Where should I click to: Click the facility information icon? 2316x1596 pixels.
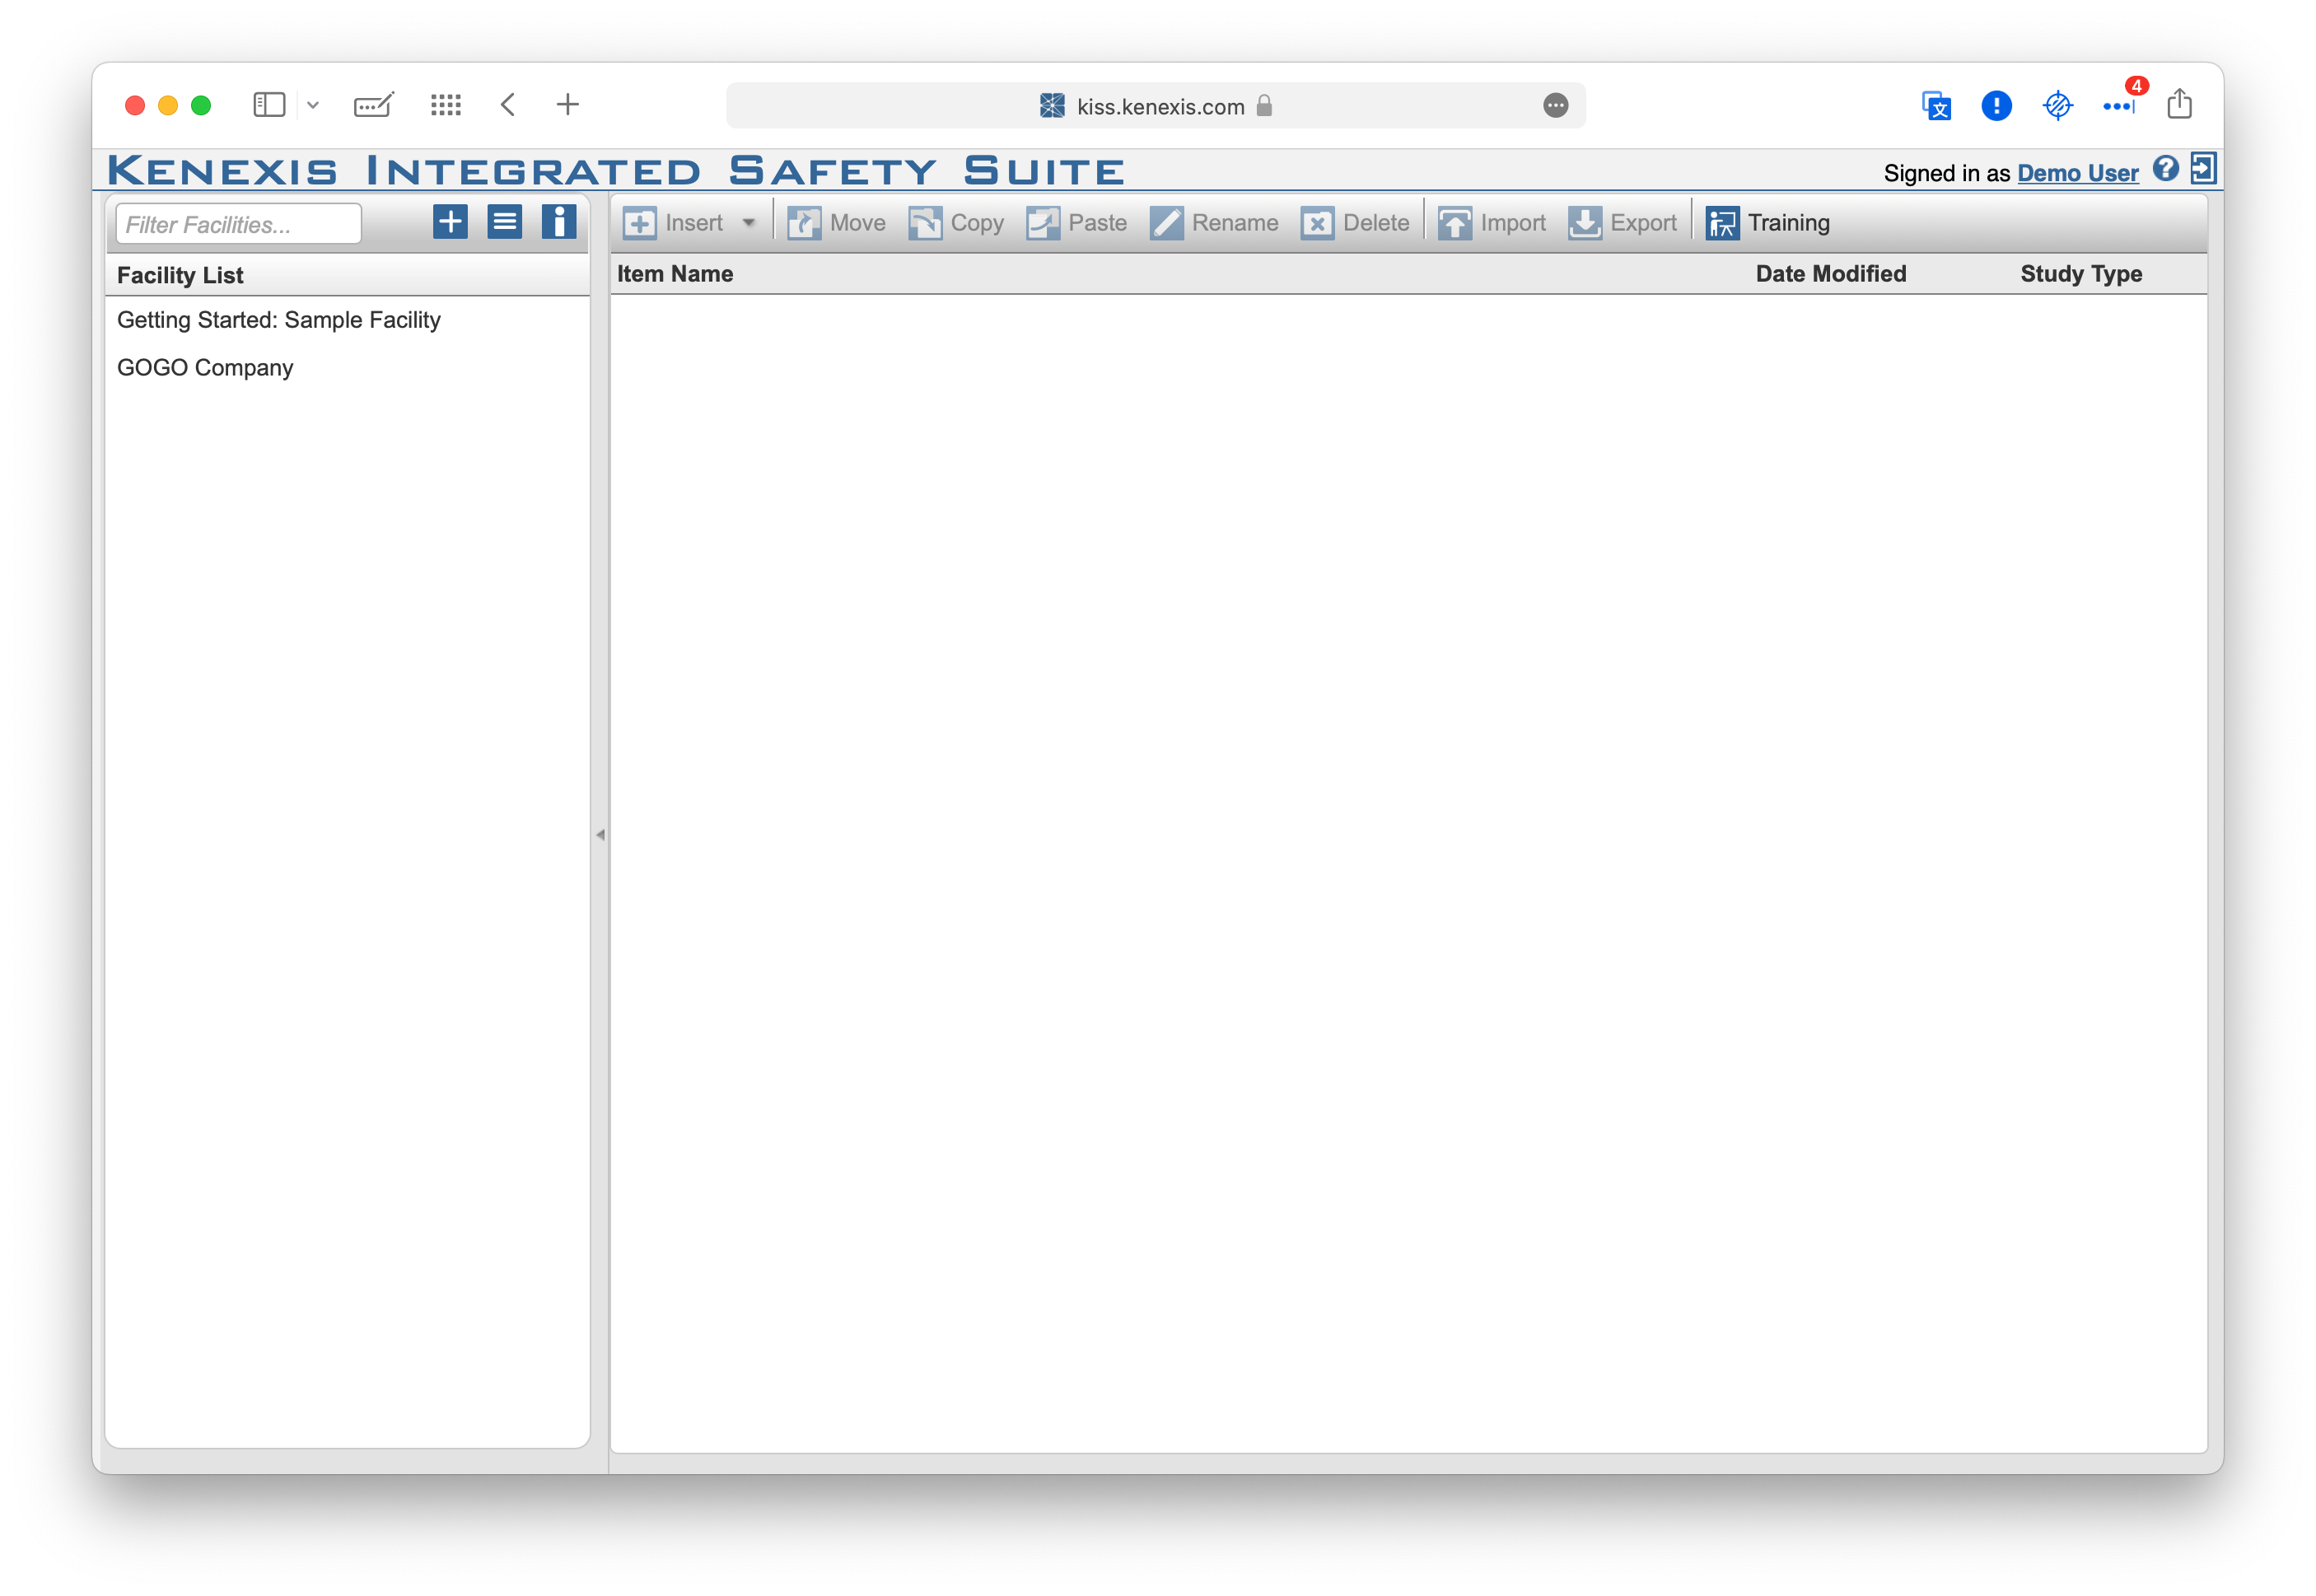pyautogui.click(x=558, y=222)
